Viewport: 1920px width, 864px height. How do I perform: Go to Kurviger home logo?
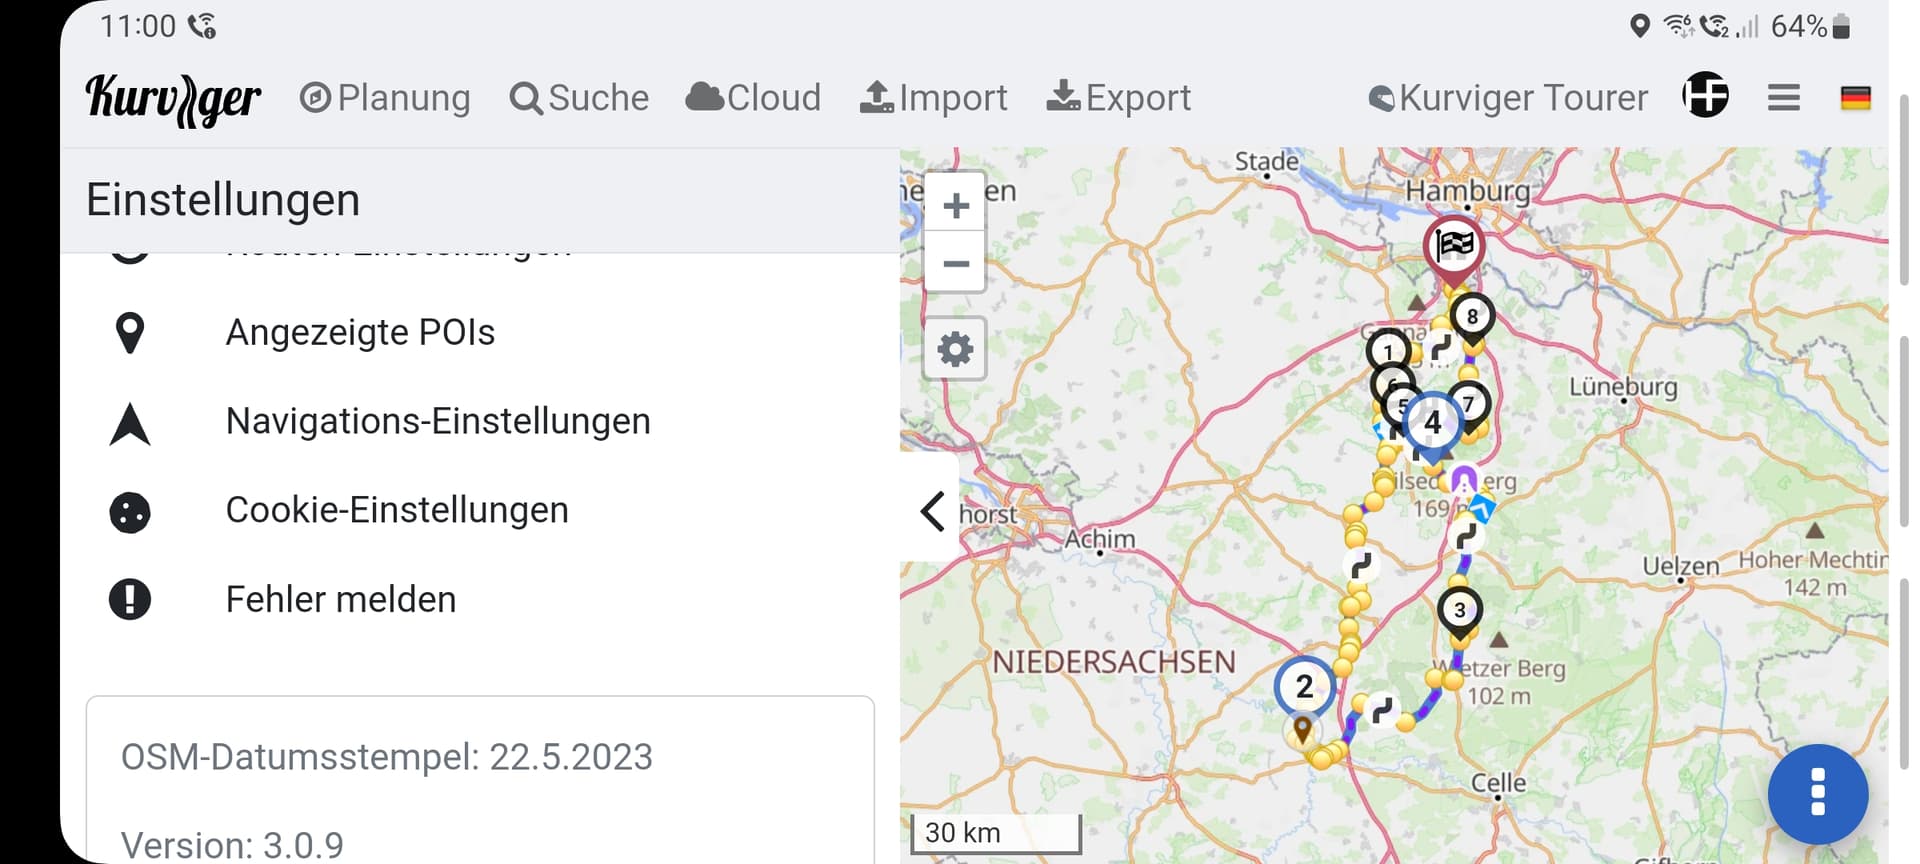pos(174,99)
